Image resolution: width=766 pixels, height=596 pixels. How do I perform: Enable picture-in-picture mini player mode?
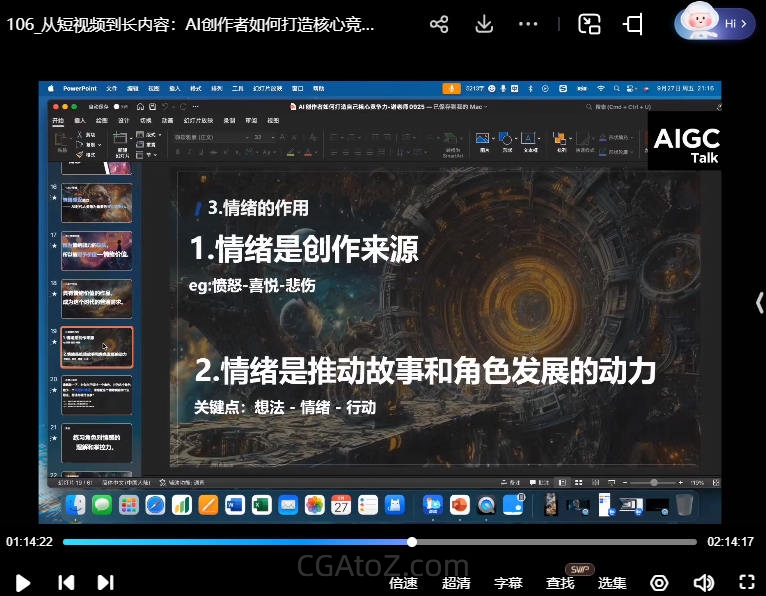tap(590, 25)
